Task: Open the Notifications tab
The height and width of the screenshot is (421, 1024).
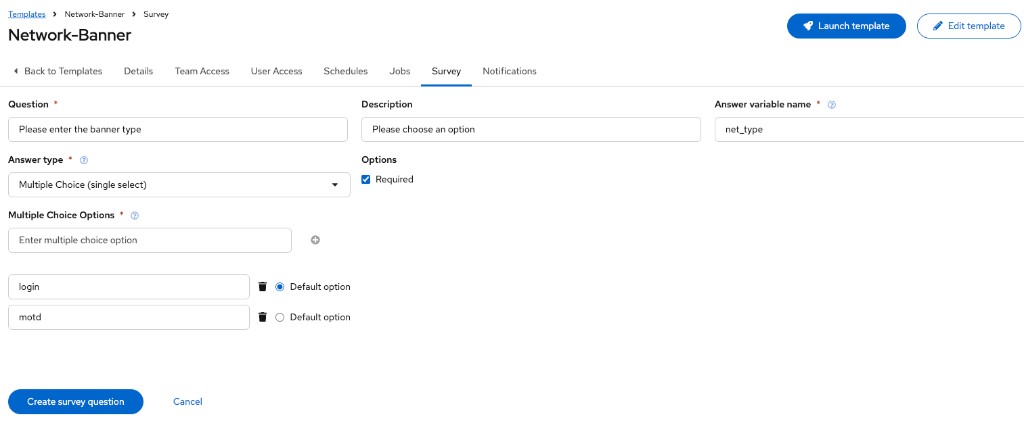Action: (x=509, y=71)
